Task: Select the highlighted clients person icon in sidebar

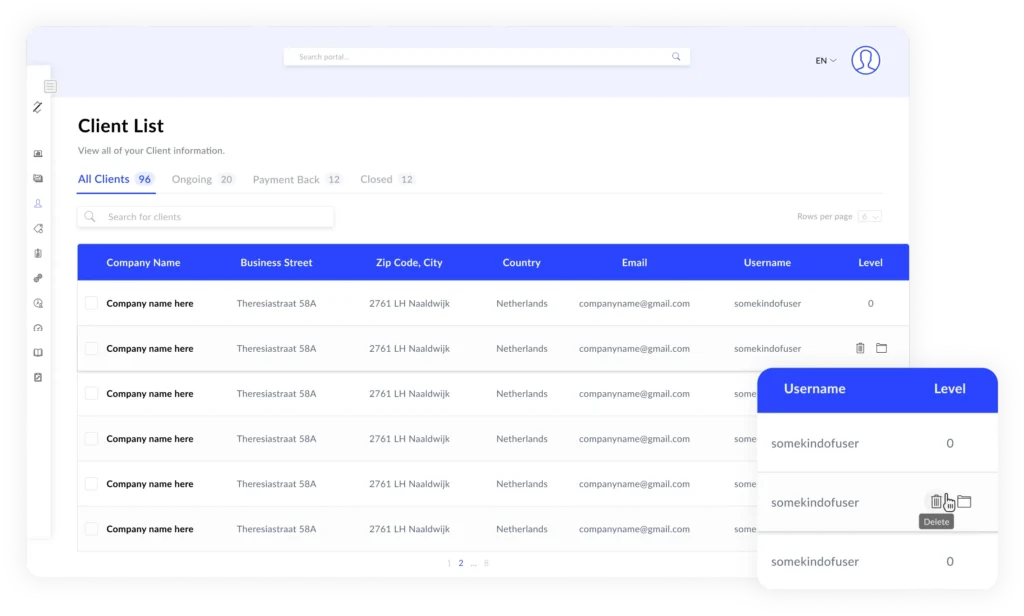Action: (x=38, y=203)
